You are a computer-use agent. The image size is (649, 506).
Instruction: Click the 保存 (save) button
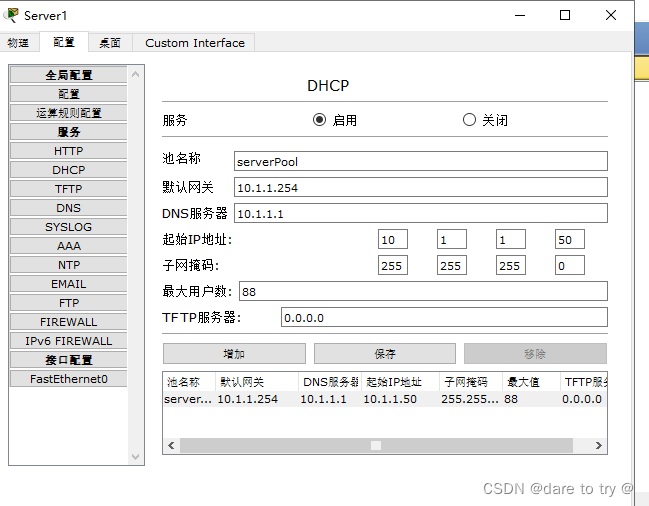385,354
